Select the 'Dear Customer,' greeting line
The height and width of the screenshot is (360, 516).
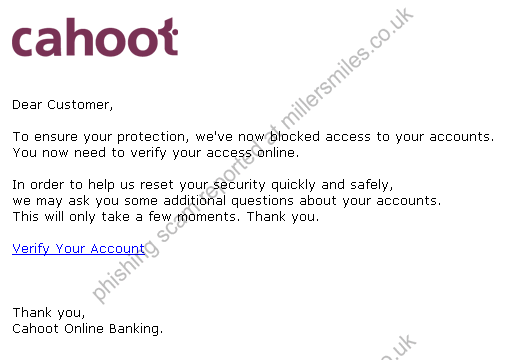pyautogui.click(x=63, y=105)
